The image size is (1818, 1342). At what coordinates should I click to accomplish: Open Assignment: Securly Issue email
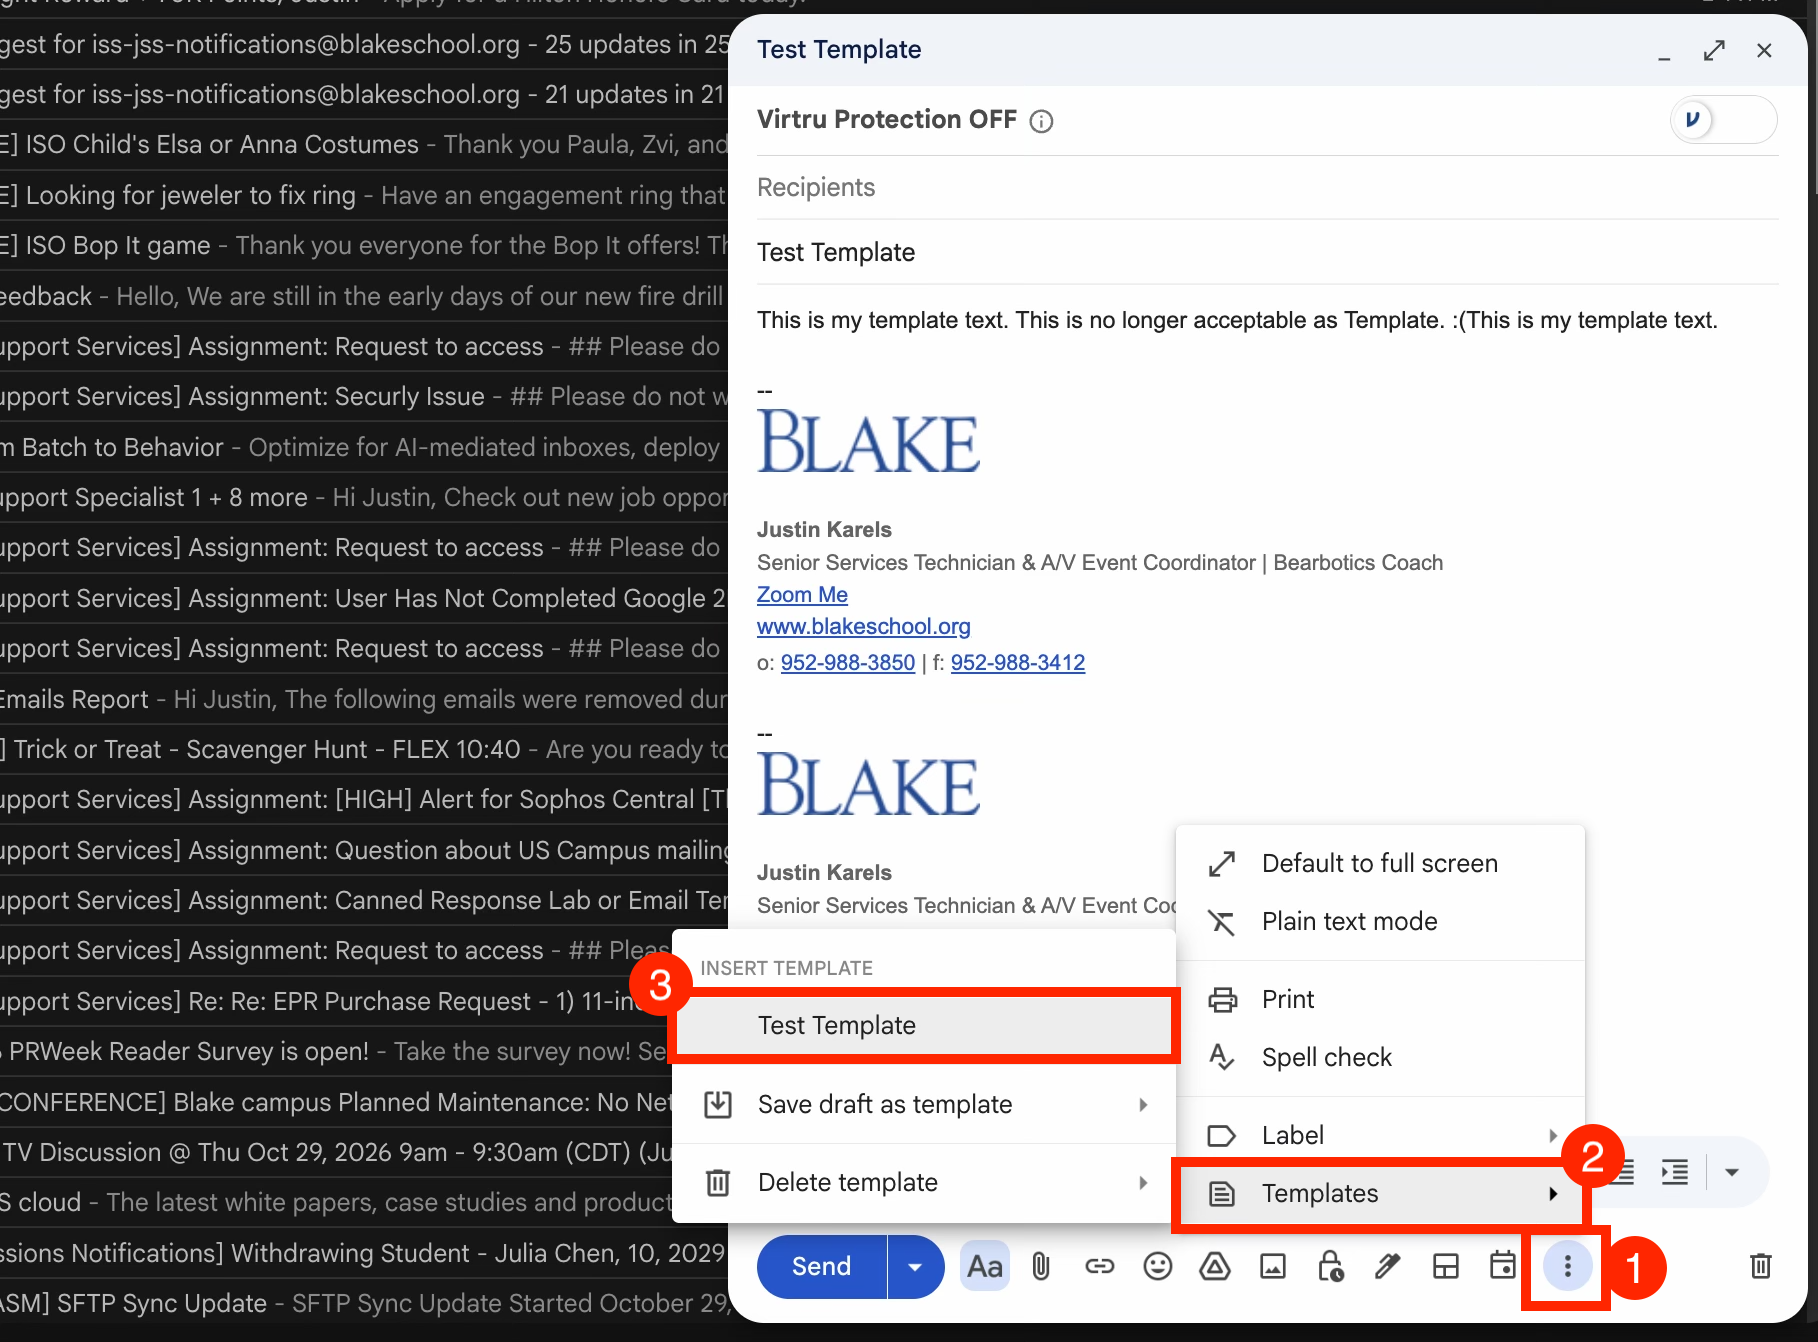click(364, 396)
